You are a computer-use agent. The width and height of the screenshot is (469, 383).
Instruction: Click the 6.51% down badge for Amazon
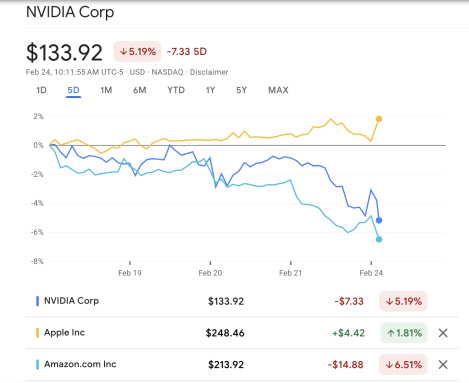[x=403, y=364]
